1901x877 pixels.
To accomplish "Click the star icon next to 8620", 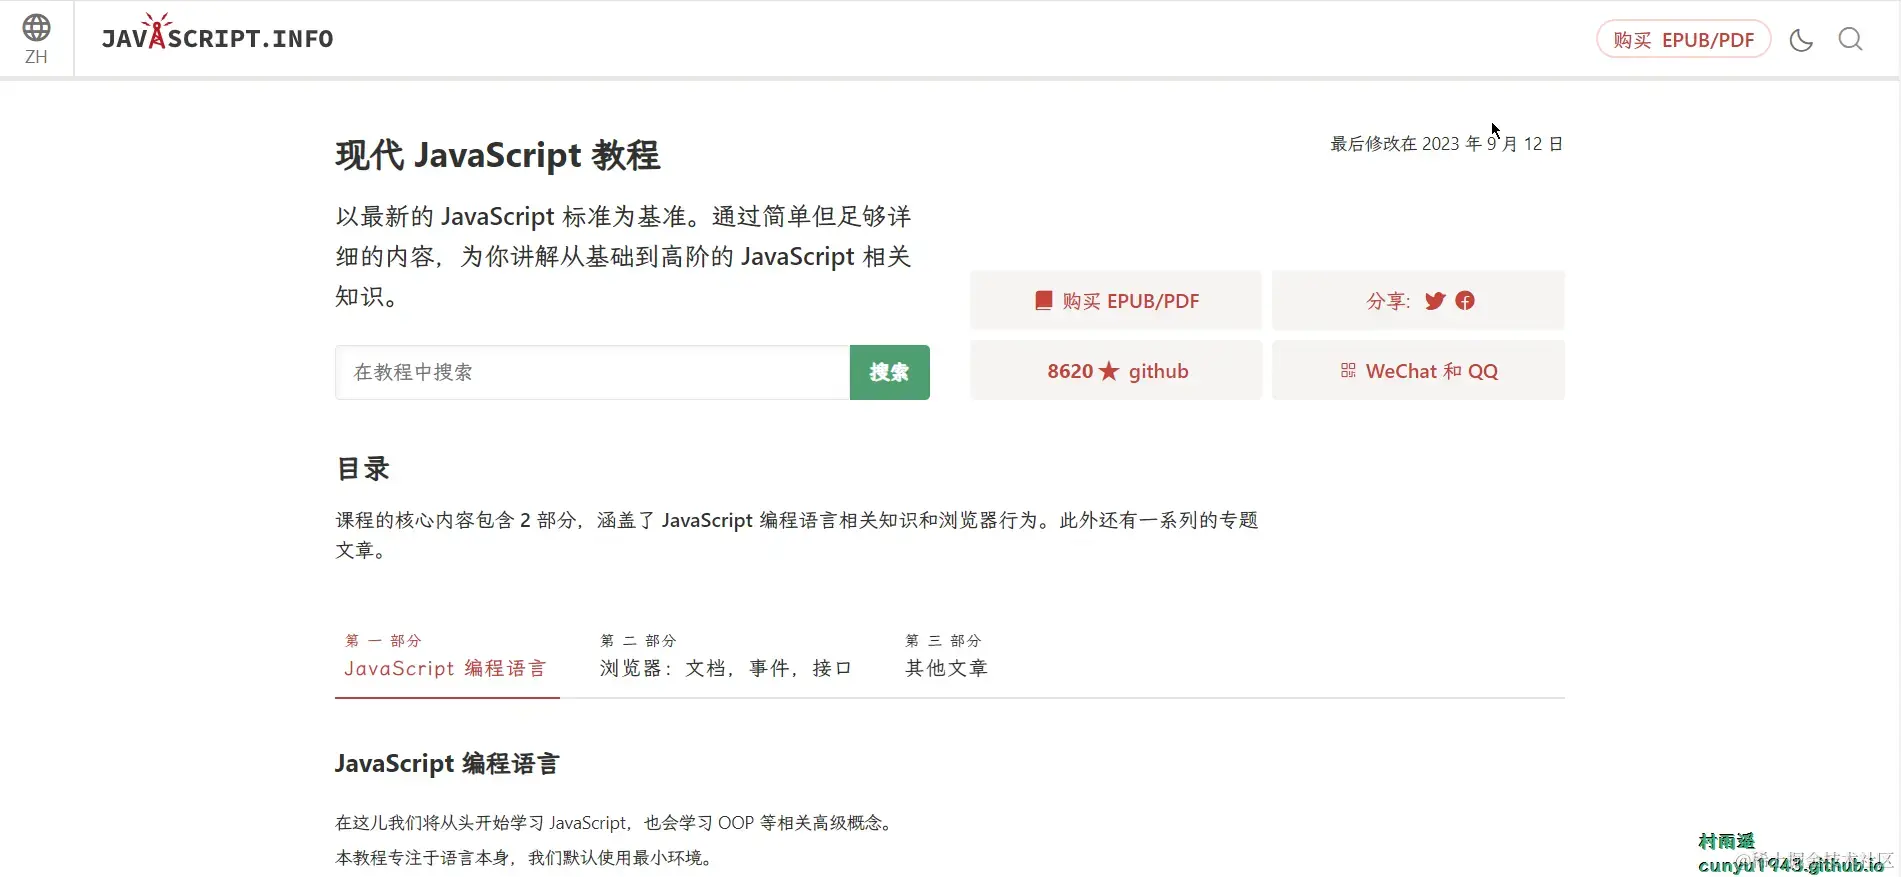I will 1109,371.
